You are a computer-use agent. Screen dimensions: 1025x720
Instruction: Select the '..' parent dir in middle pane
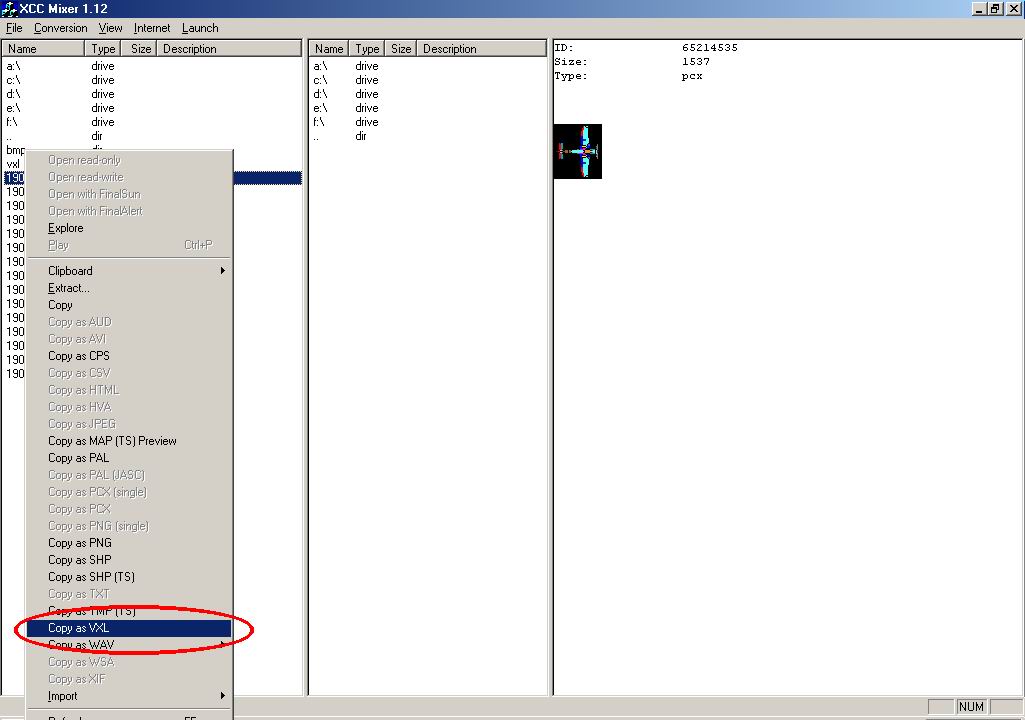[x=316, y=136]
